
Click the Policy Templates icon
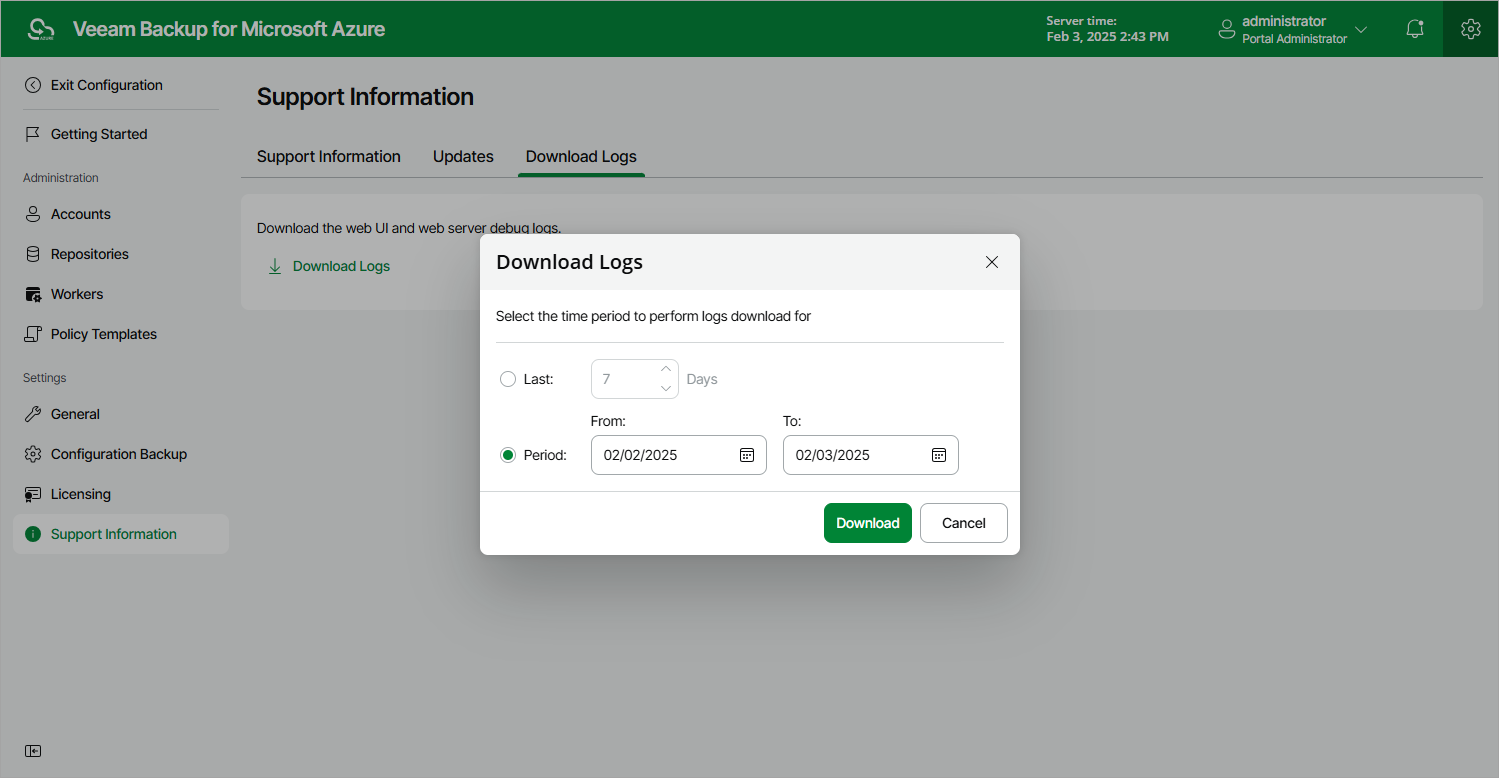pos(33,334)
